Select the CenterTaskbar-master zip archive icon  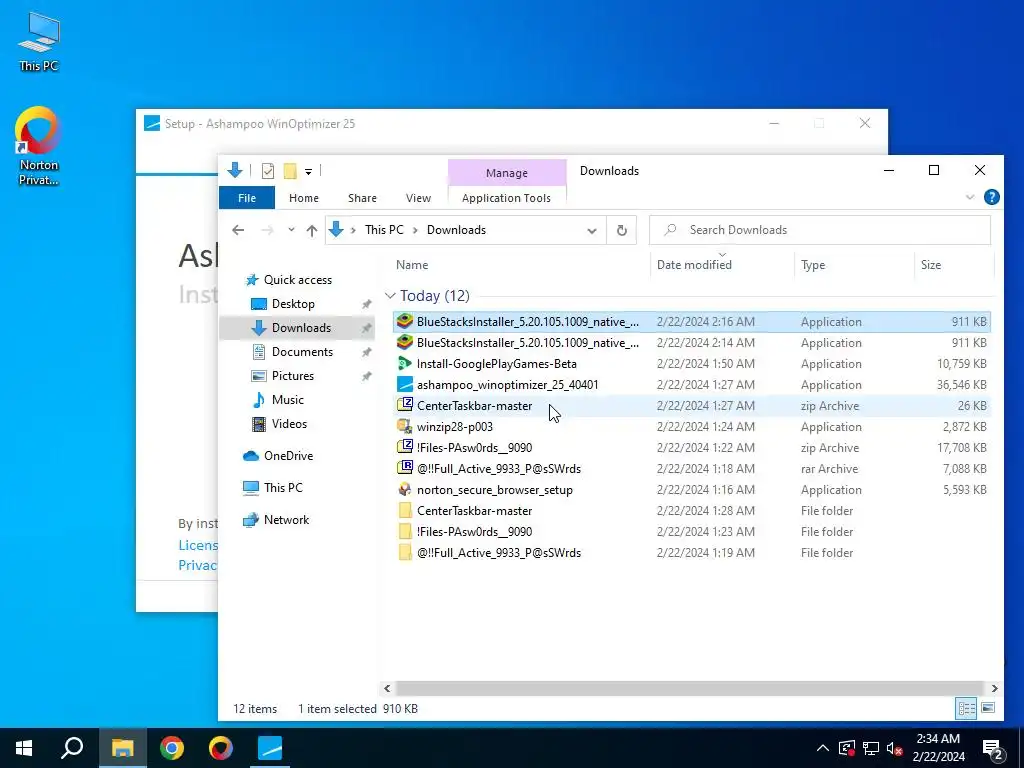click(405, 406)
